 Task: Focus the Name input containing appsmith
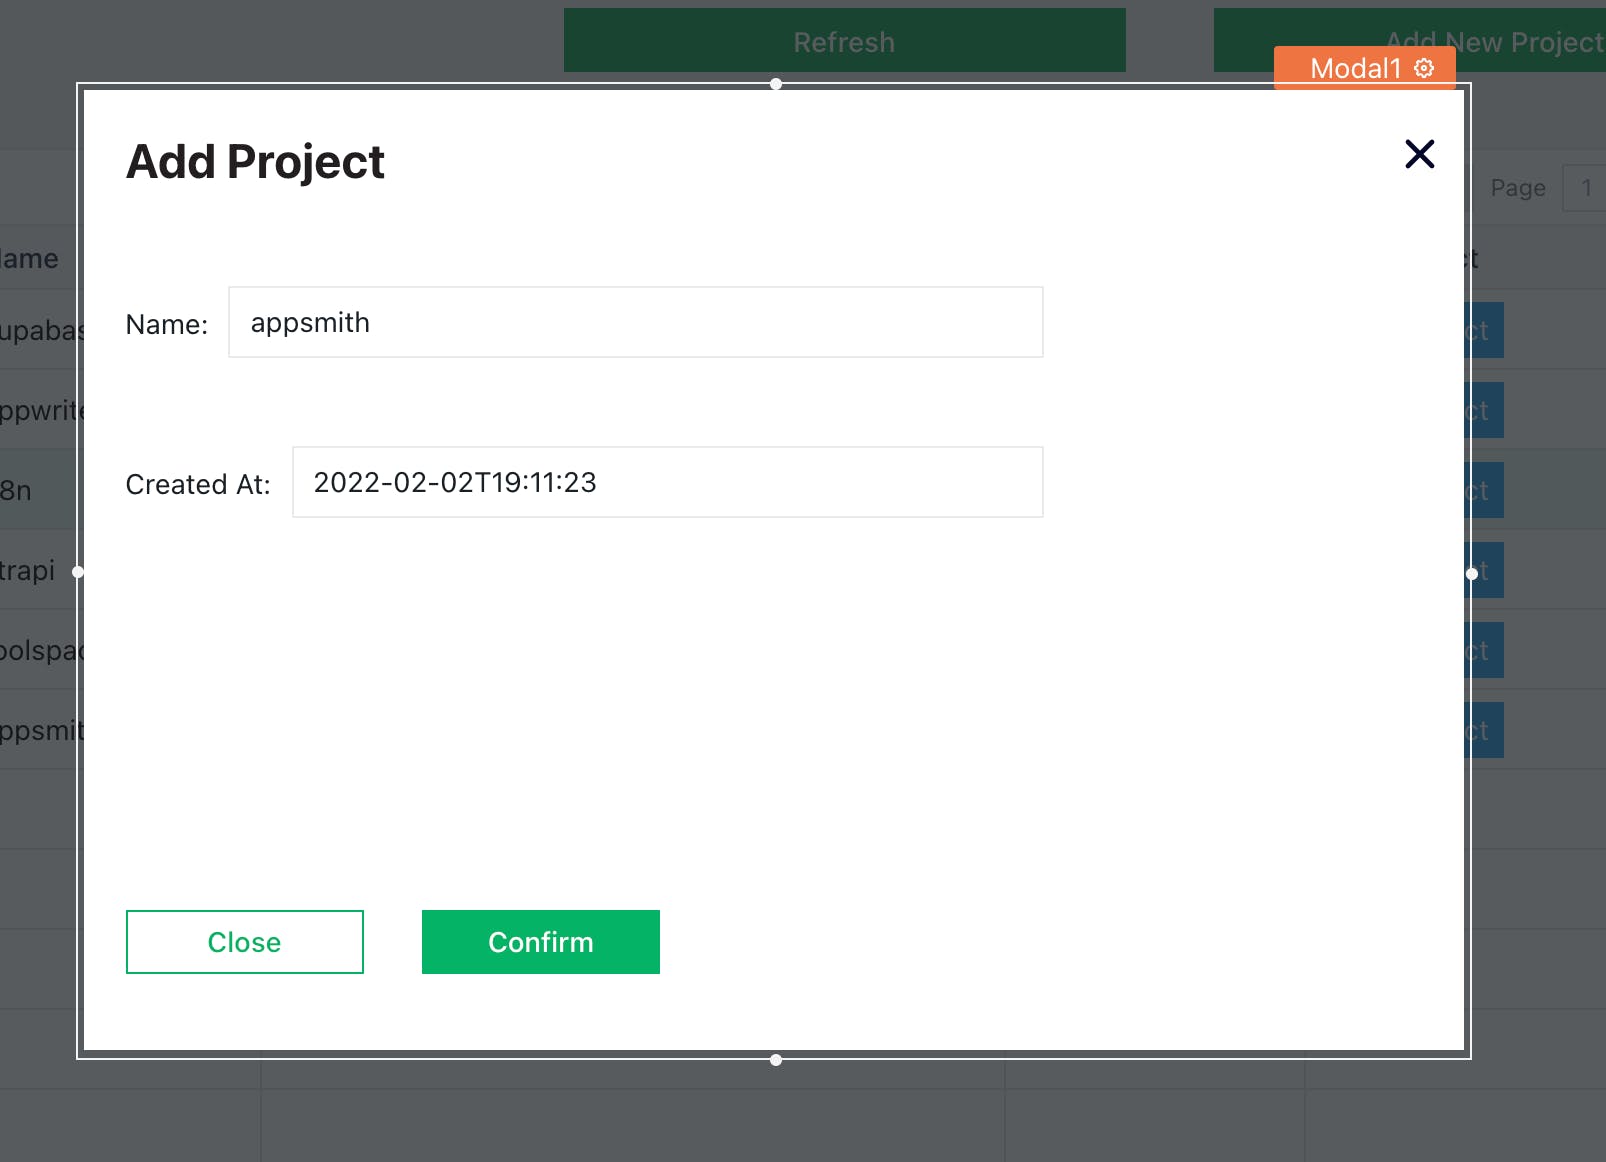pos(635,322)
